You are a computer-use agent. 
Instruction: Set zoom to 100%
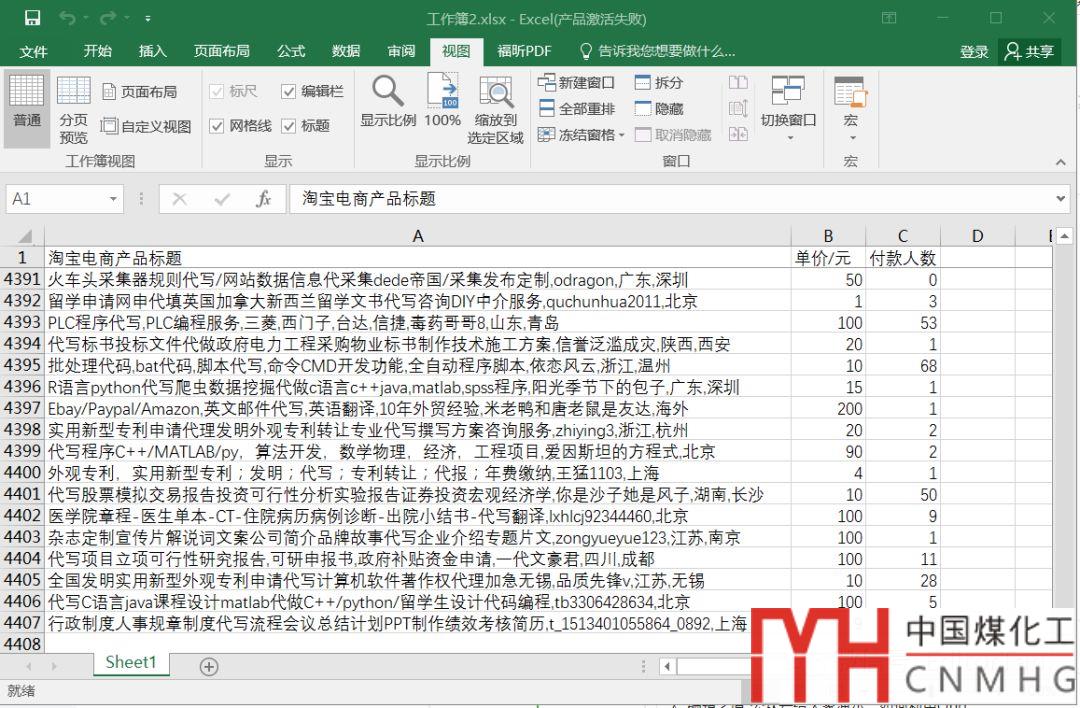click(442, 101)
